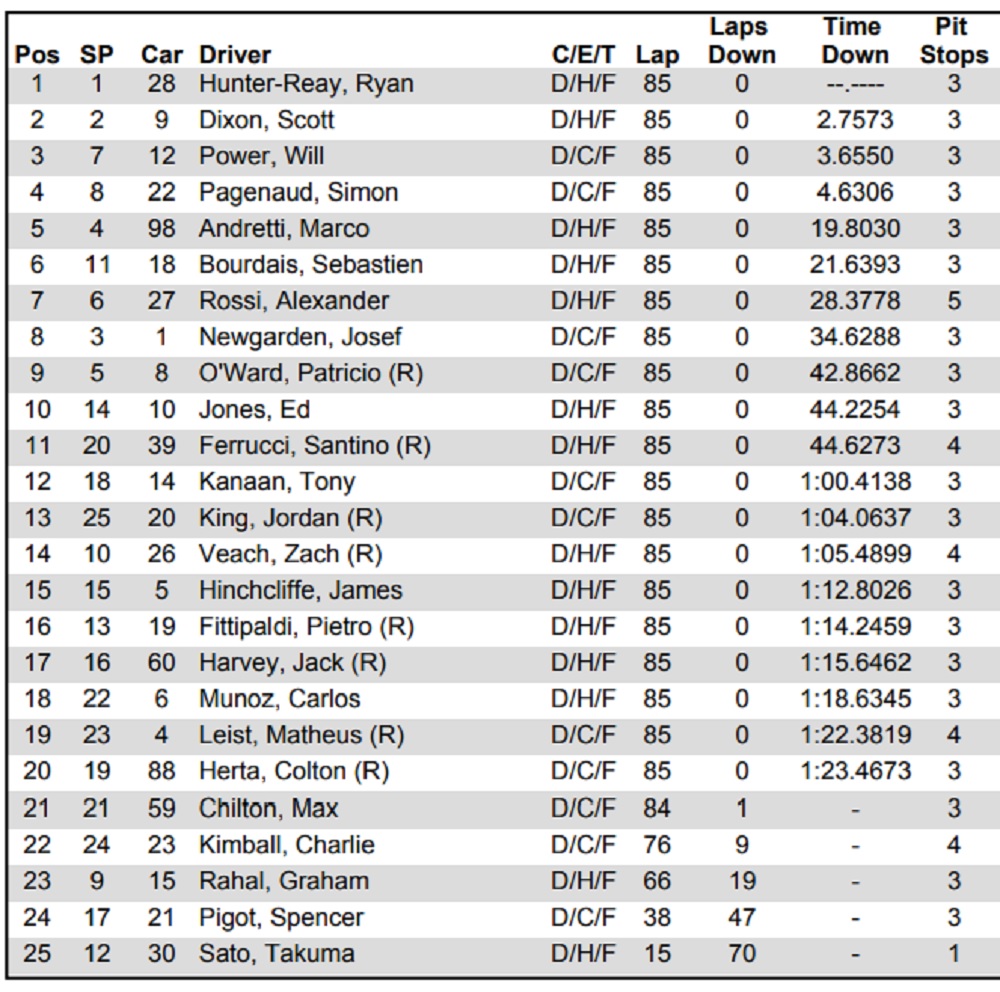
Task: Select the 1:23.4673 time down cell
Action: (x=855, y=772)
